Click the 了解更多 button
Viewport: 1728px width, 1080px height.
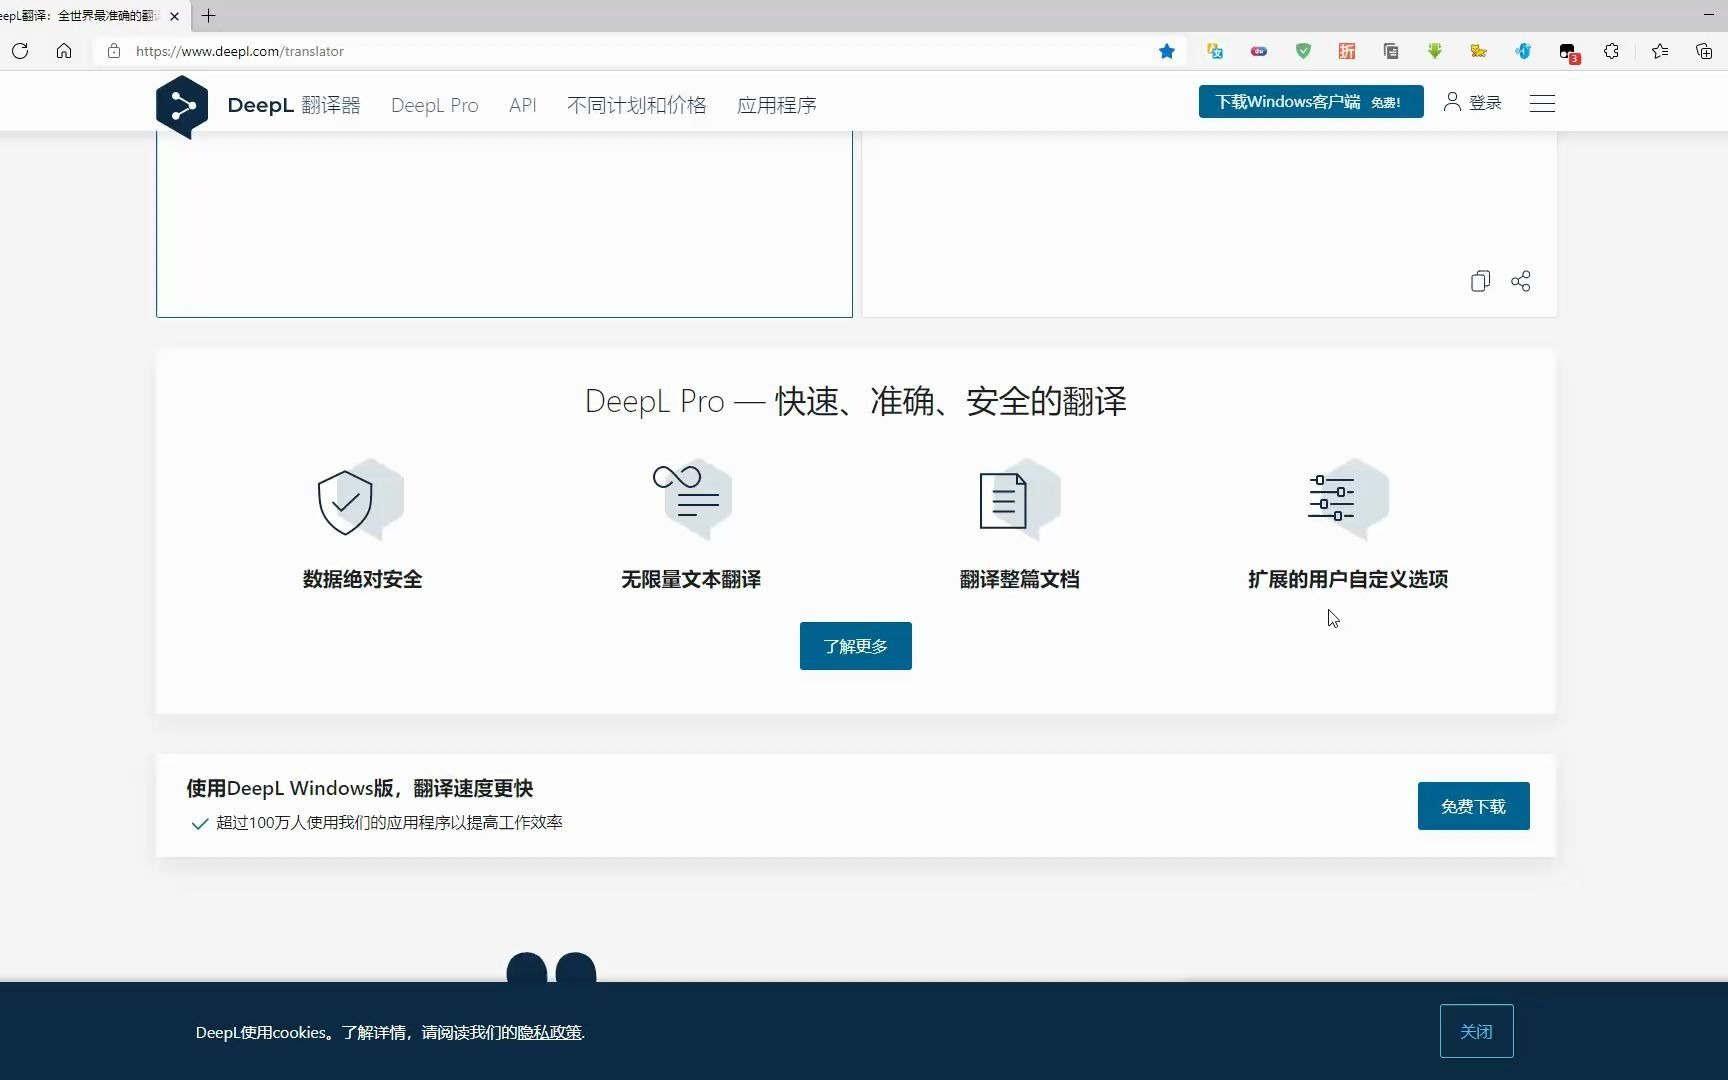[855, 646]
